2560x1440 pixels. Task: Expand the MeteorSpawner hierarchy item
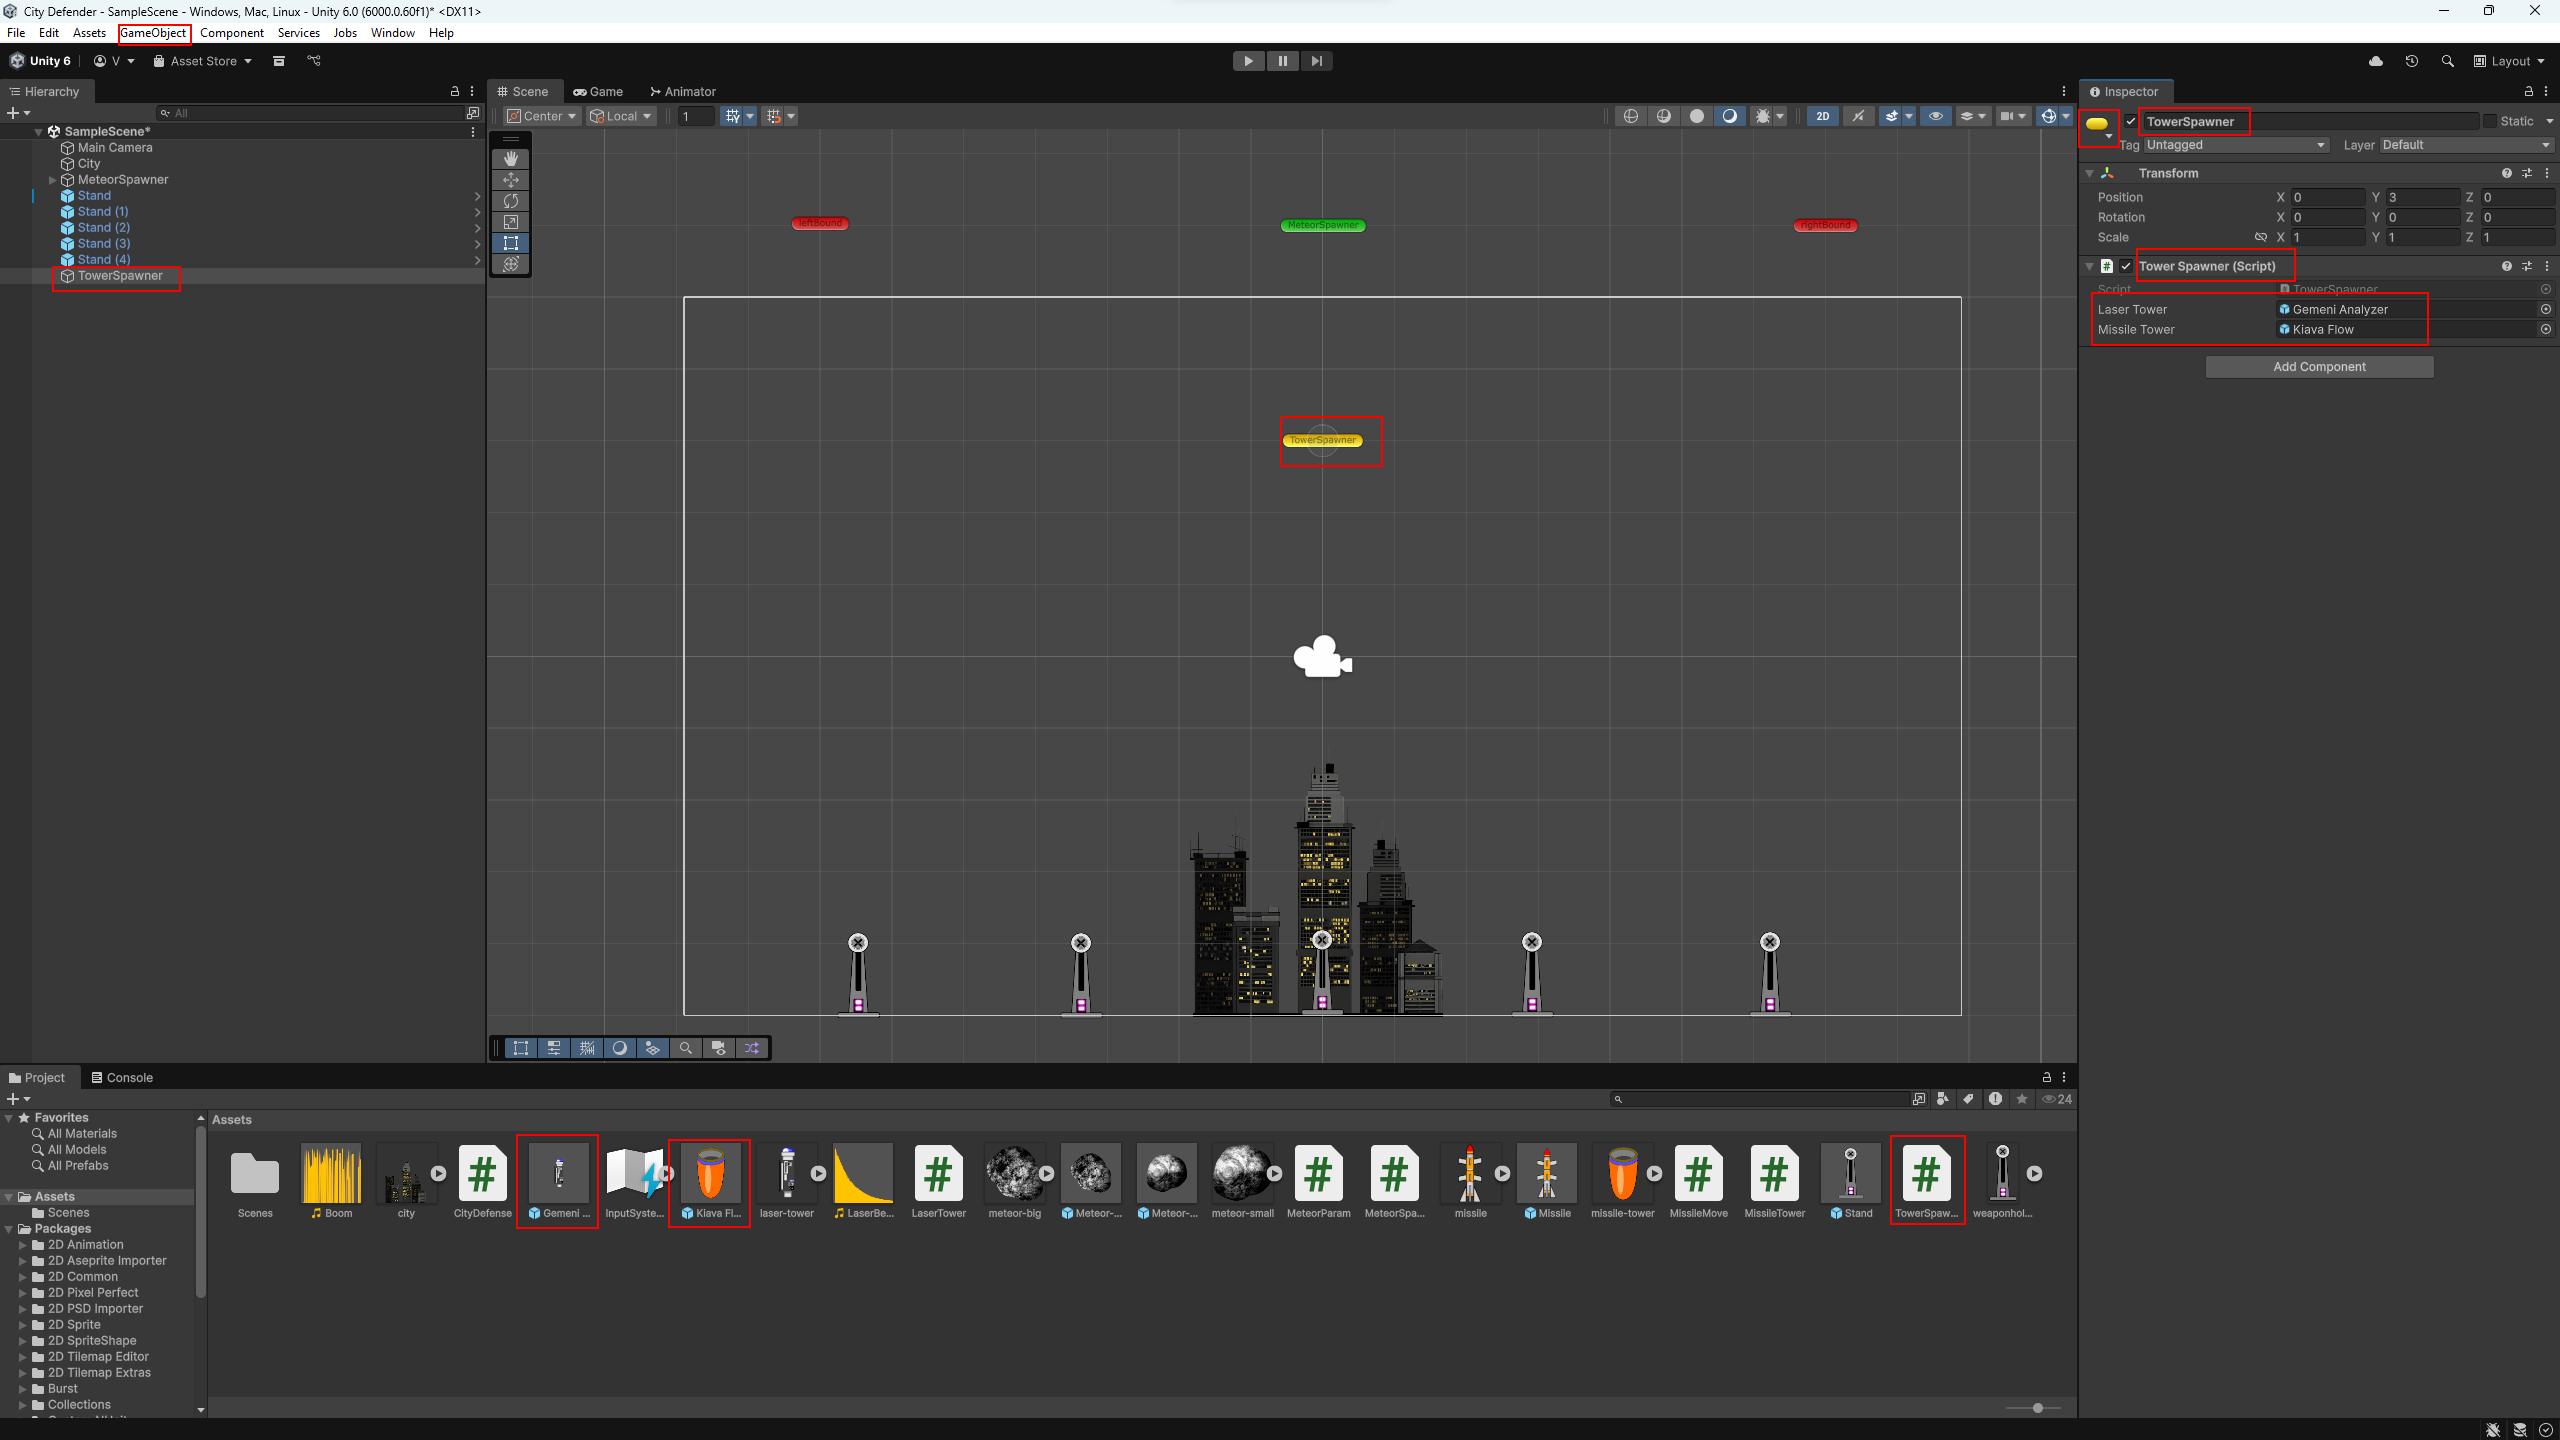[53, 180]
